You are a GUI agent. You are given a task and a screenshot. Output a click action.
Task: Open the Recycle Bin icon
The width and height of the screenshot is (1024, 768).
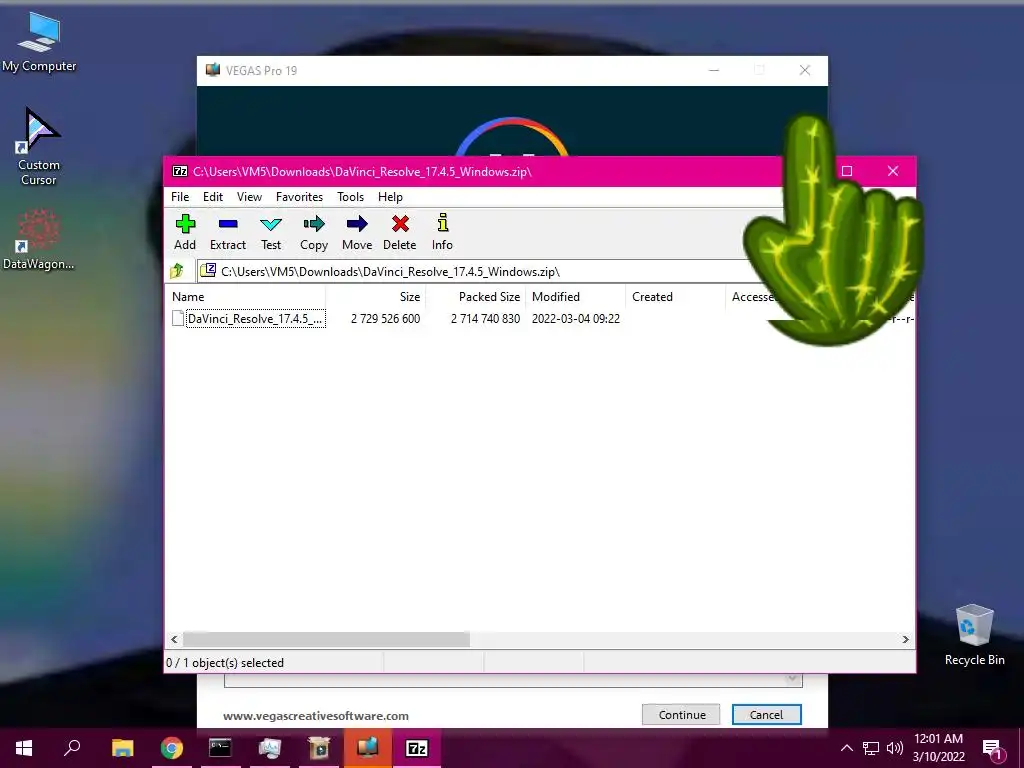point(974,635)
